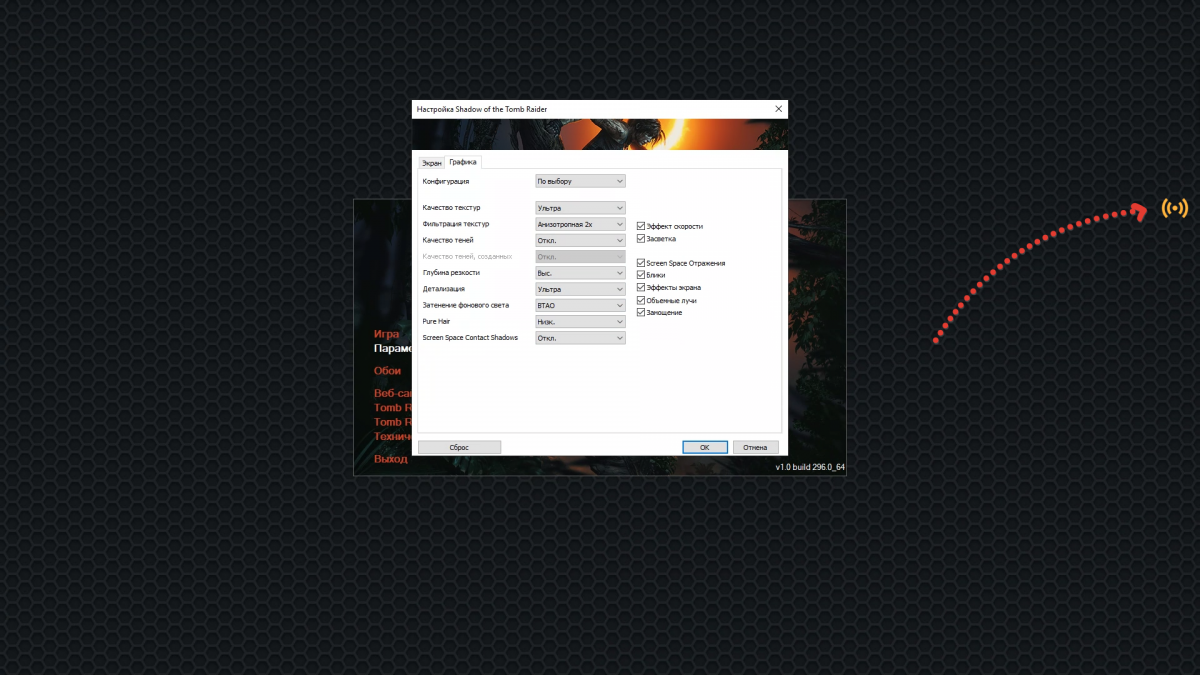Confirm settings with the OK button
Image resolution: width=1200 pixels, height=675 pixels.
point(704,447)
